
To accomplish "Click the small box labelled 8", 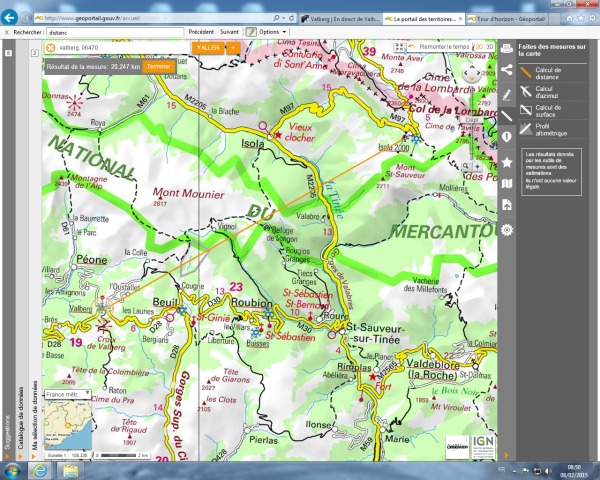I will 8,53.
